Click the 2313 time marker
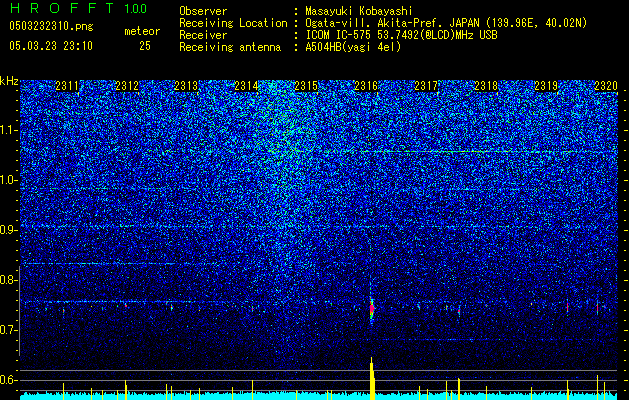 coord(186,86)
